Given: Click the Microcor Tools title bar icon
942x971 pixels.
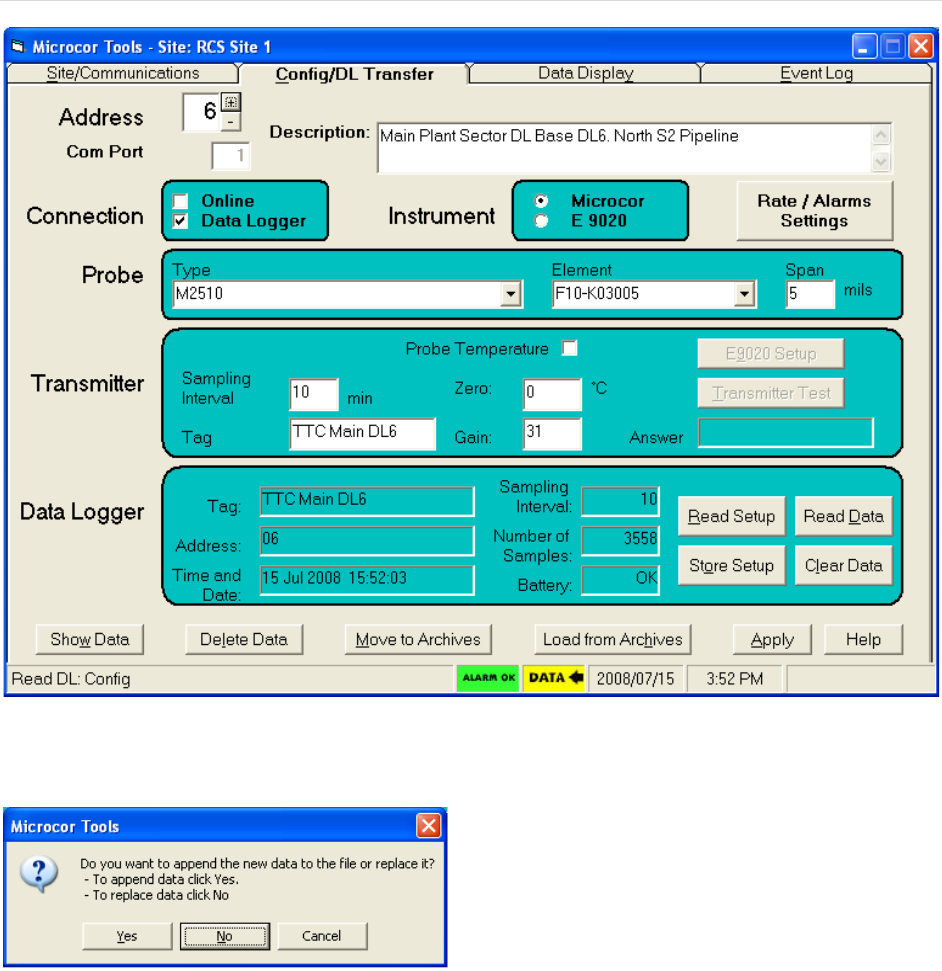Looking at the screenshot, I should [18, 46].
